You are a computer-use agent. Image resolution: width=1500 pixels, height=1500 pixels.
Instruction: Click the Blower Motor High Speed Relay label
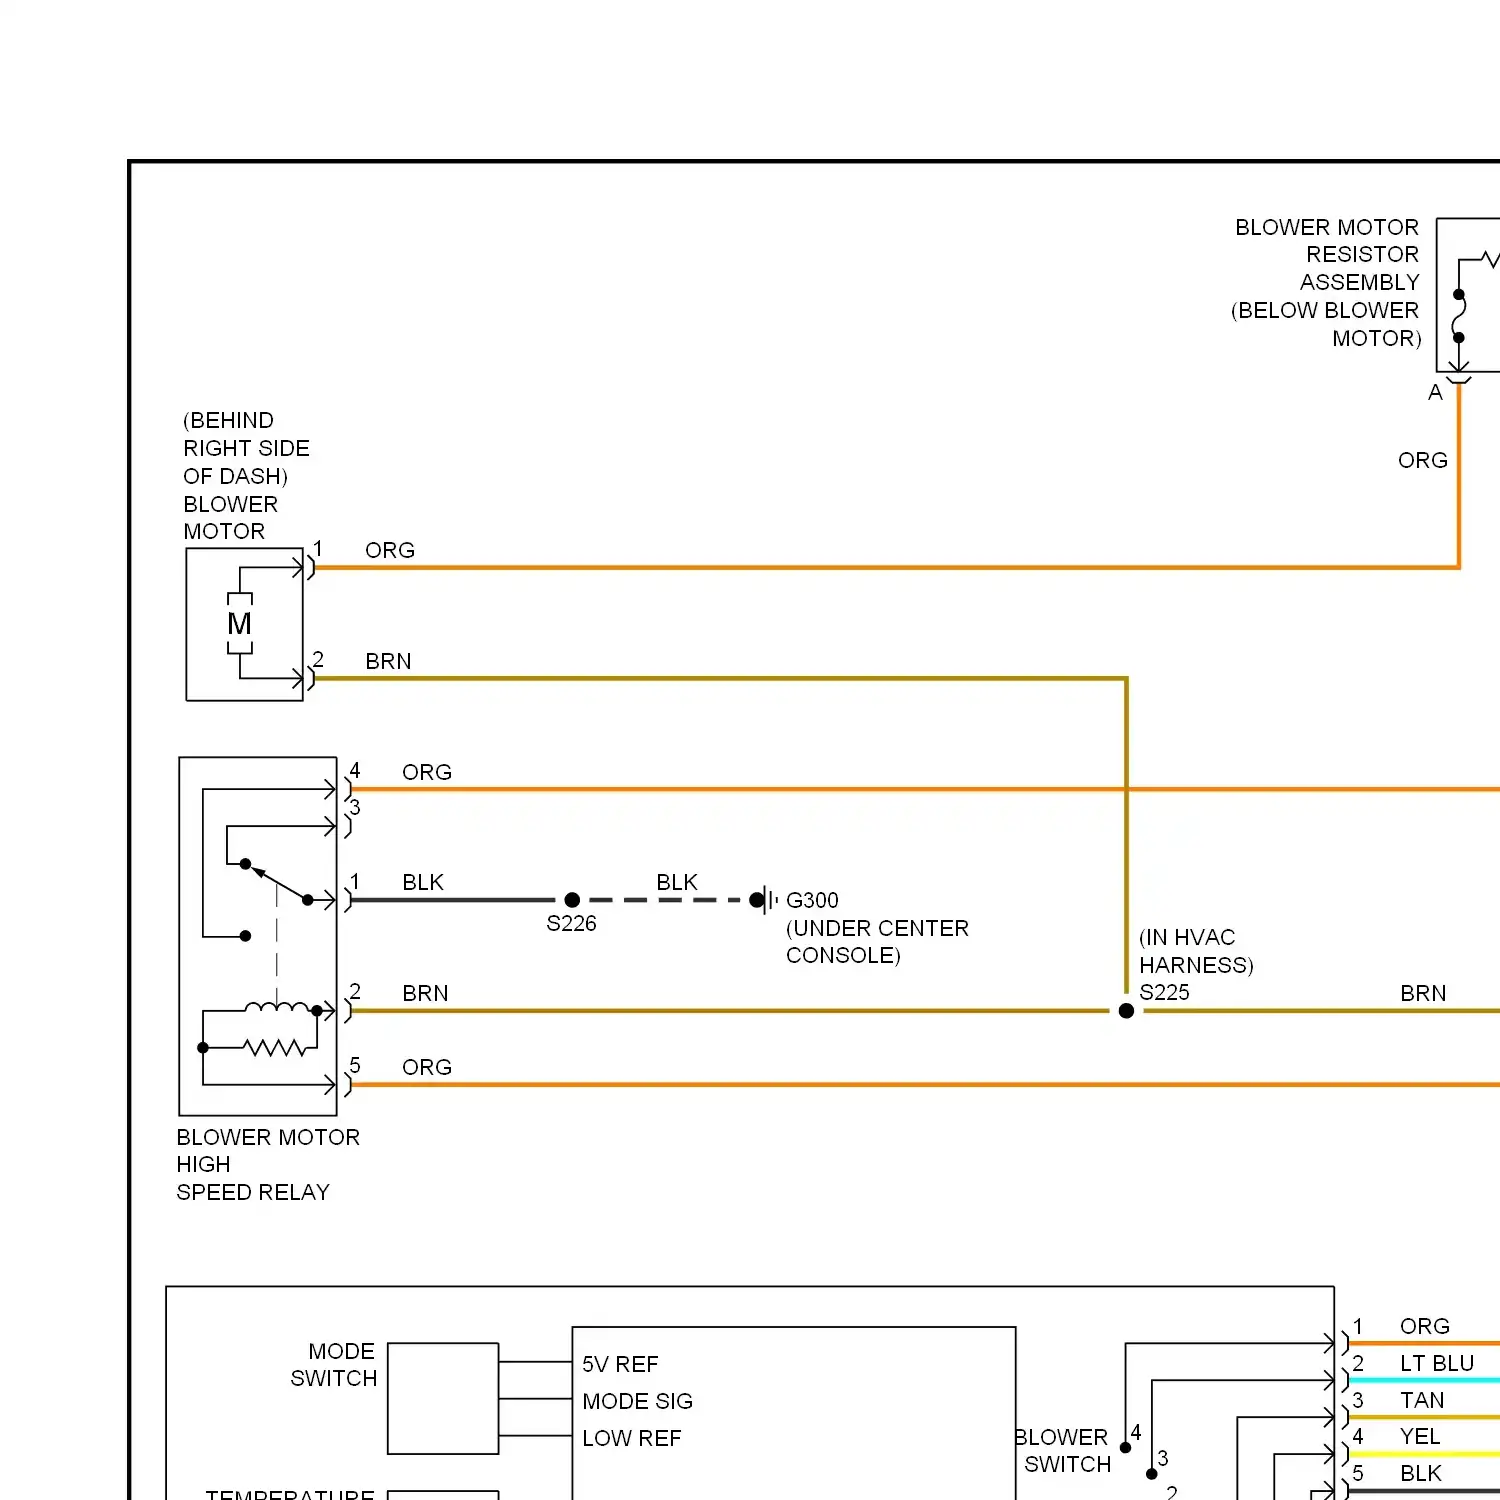point(268,1165)
